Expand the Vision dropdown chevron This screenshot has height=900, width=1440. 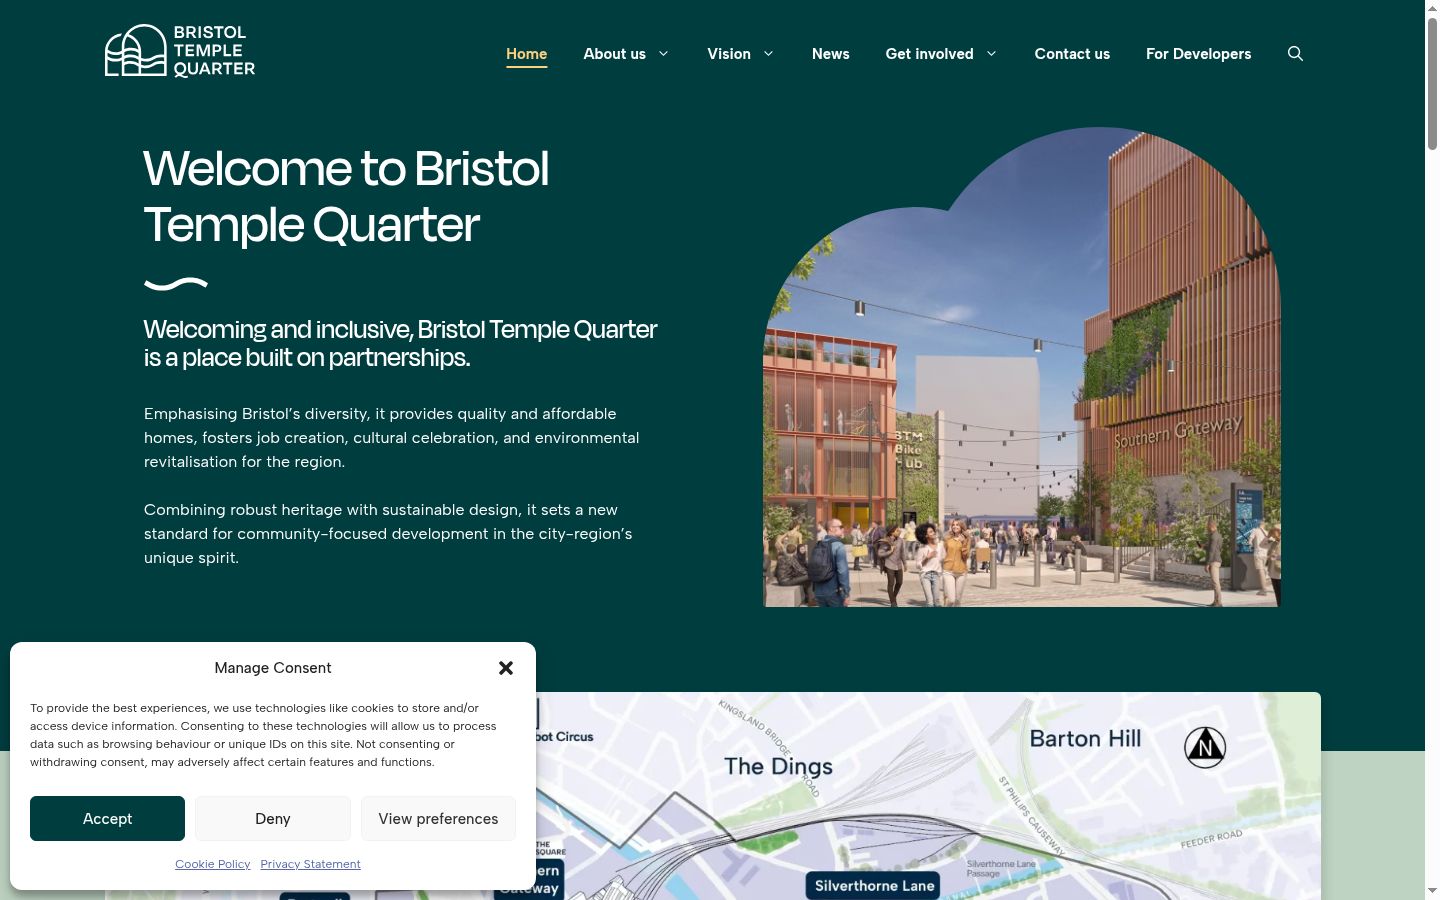[768, 54]
